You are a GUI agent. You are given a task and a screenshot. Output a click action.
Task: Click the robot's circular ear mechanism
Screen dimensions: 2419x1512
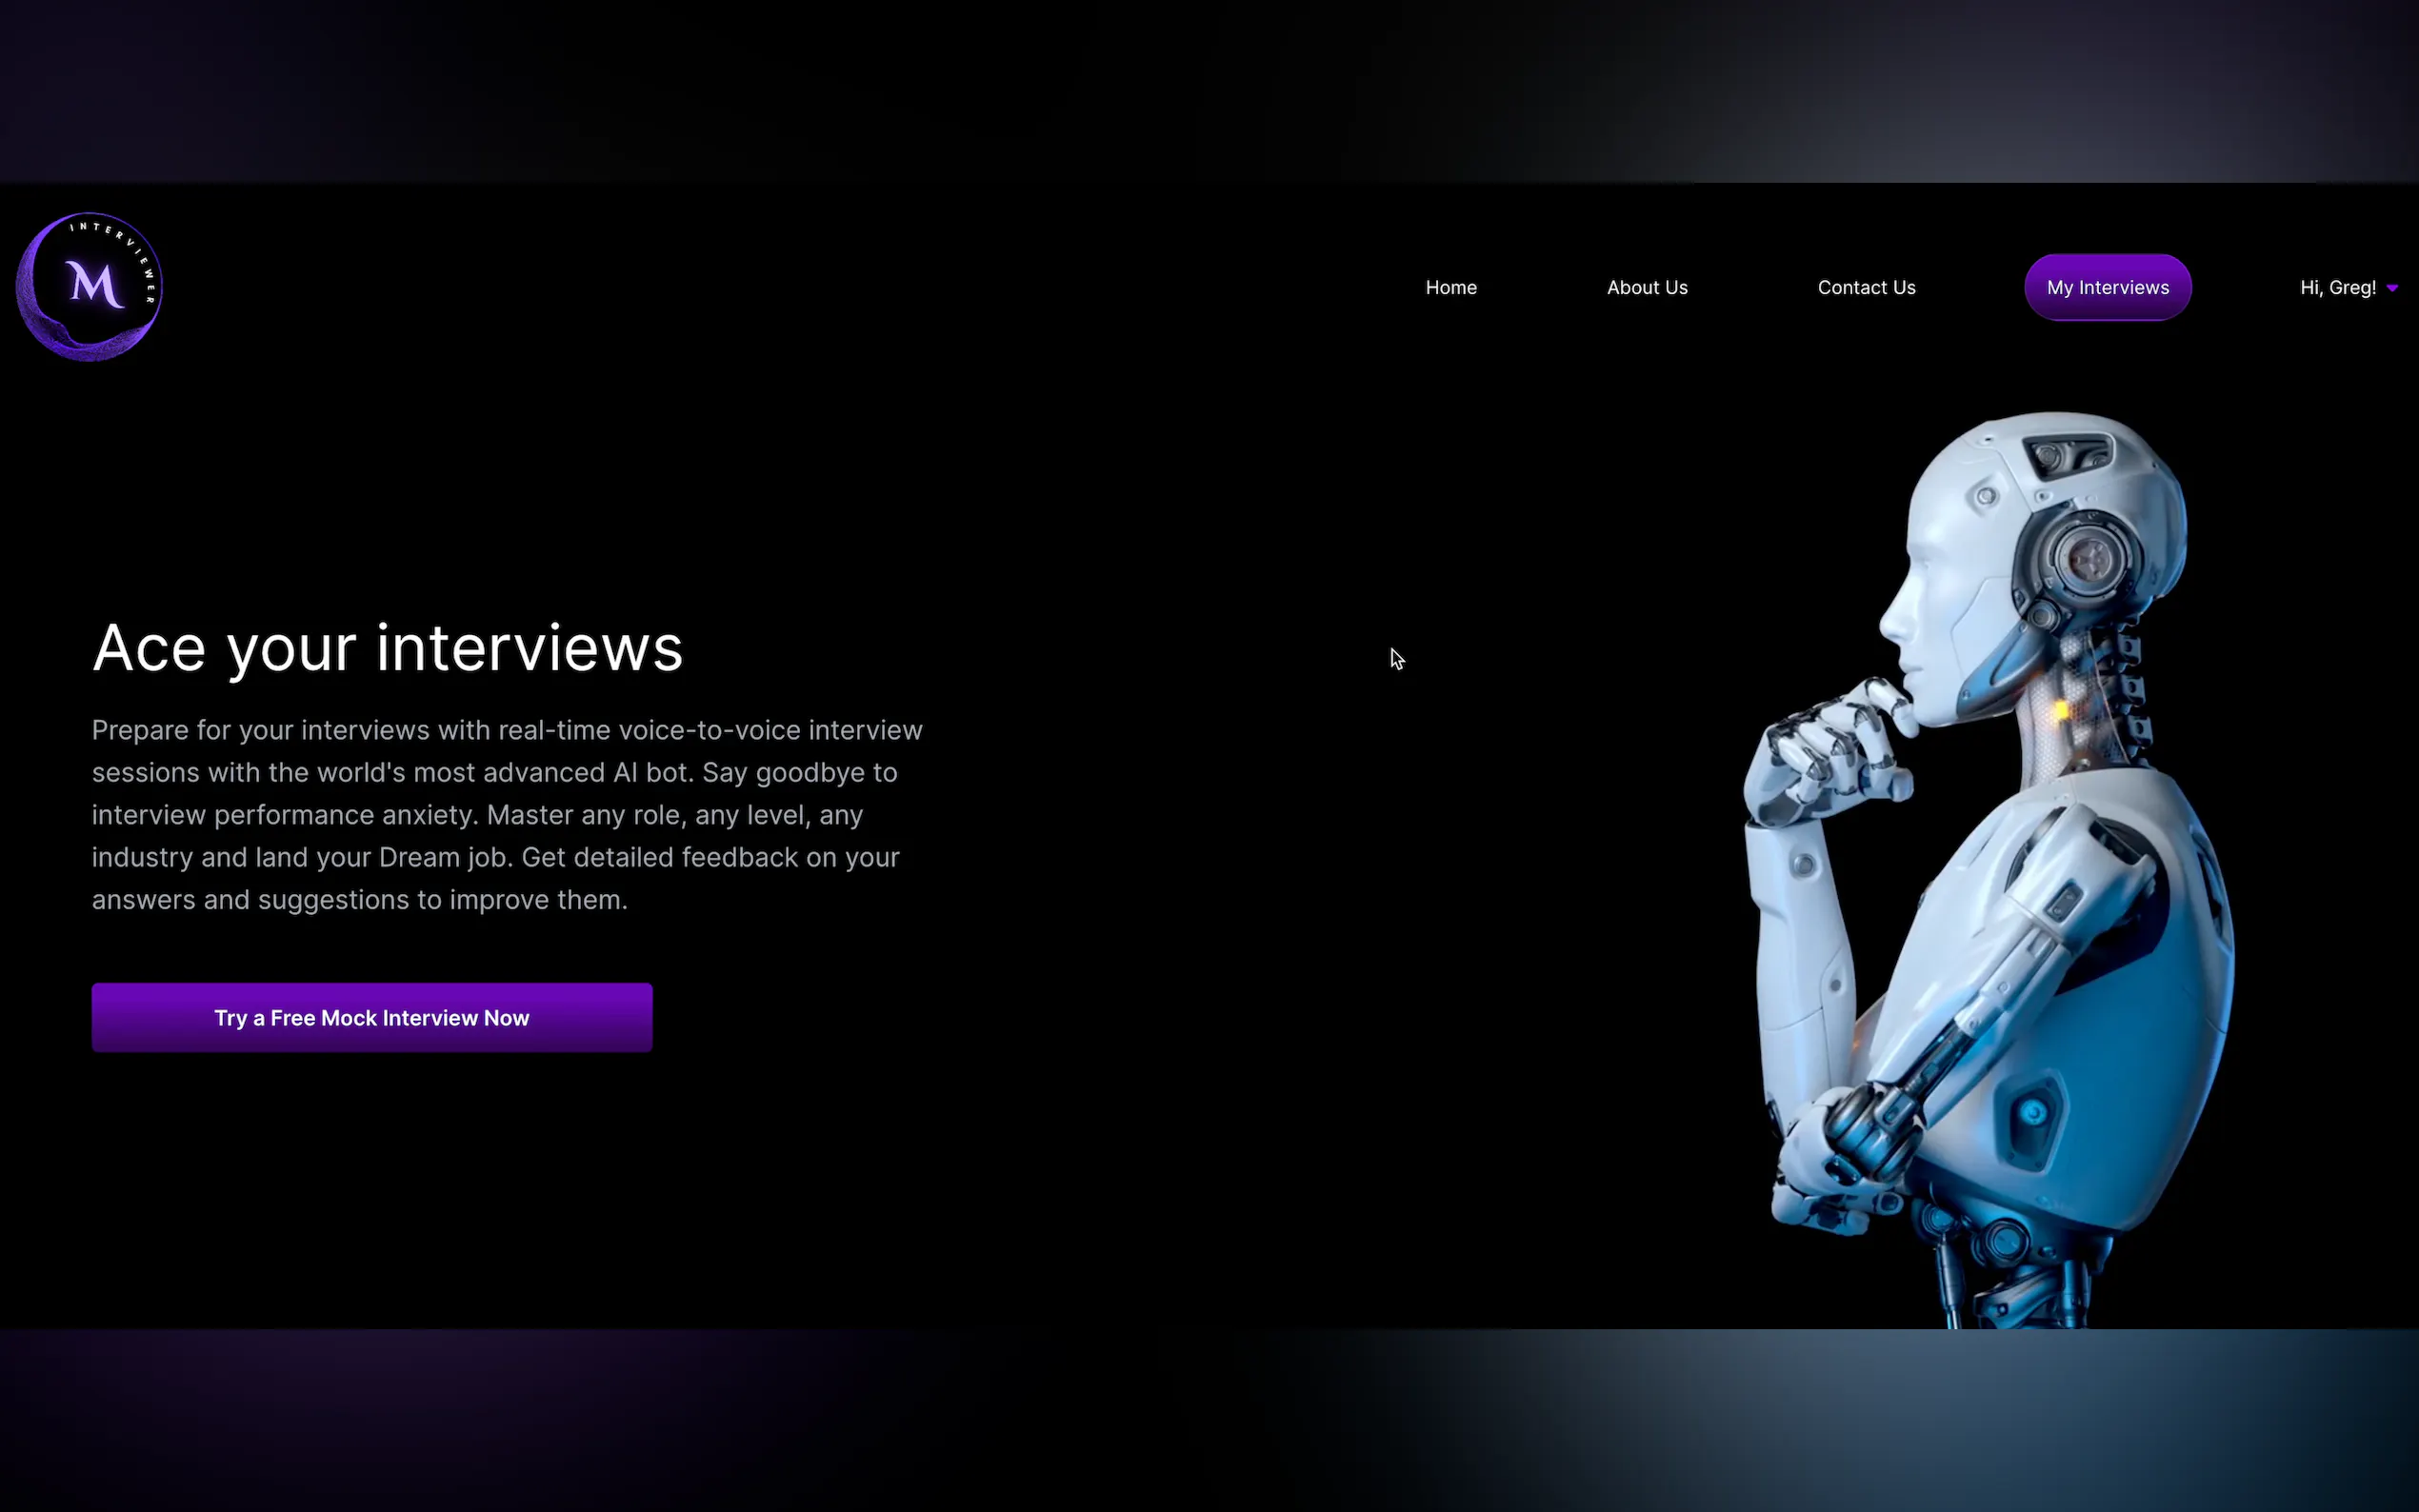coord(2088,558)
